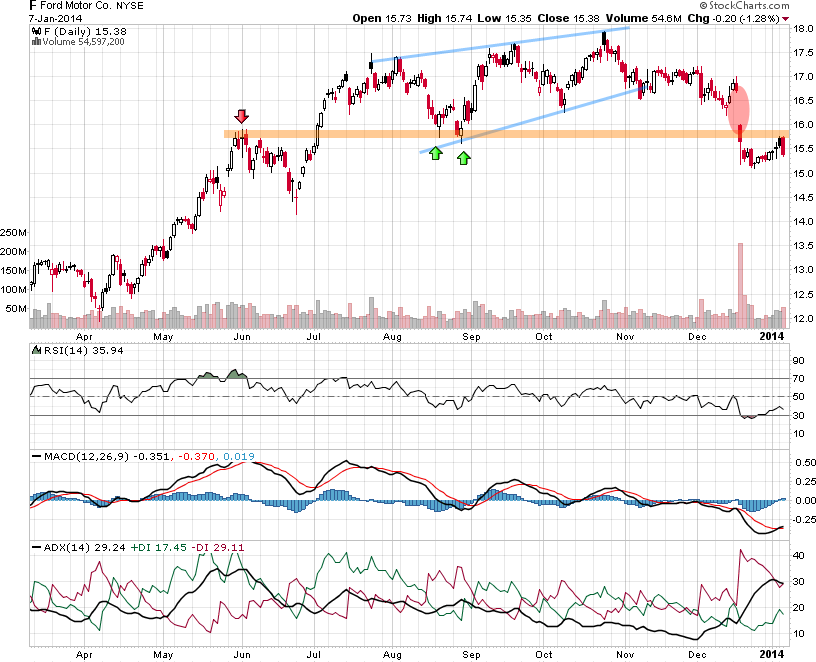Click the tall December volume spike bar
The width and height of the screenshot is (816, 662).
pyautogui.click(x=741, y=285)
